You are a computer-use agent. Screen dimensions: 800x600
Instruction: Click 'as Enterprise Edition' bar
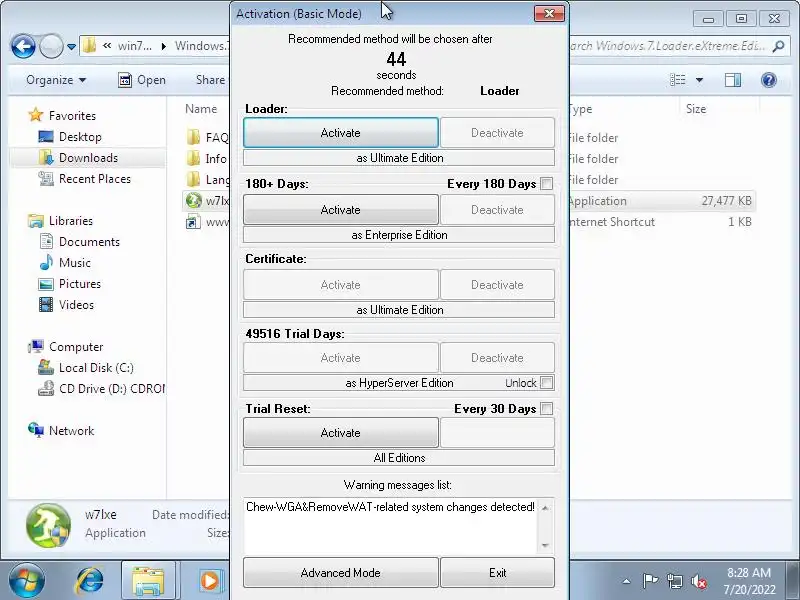(x=399, y=235)
